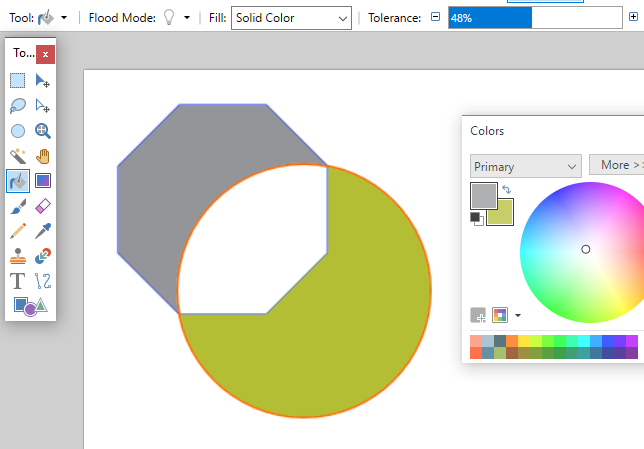The height and width of the screenshot is (449, 644).
Task: Select the Paint Bucket tool in Tools window
Action: click(18, 181)
